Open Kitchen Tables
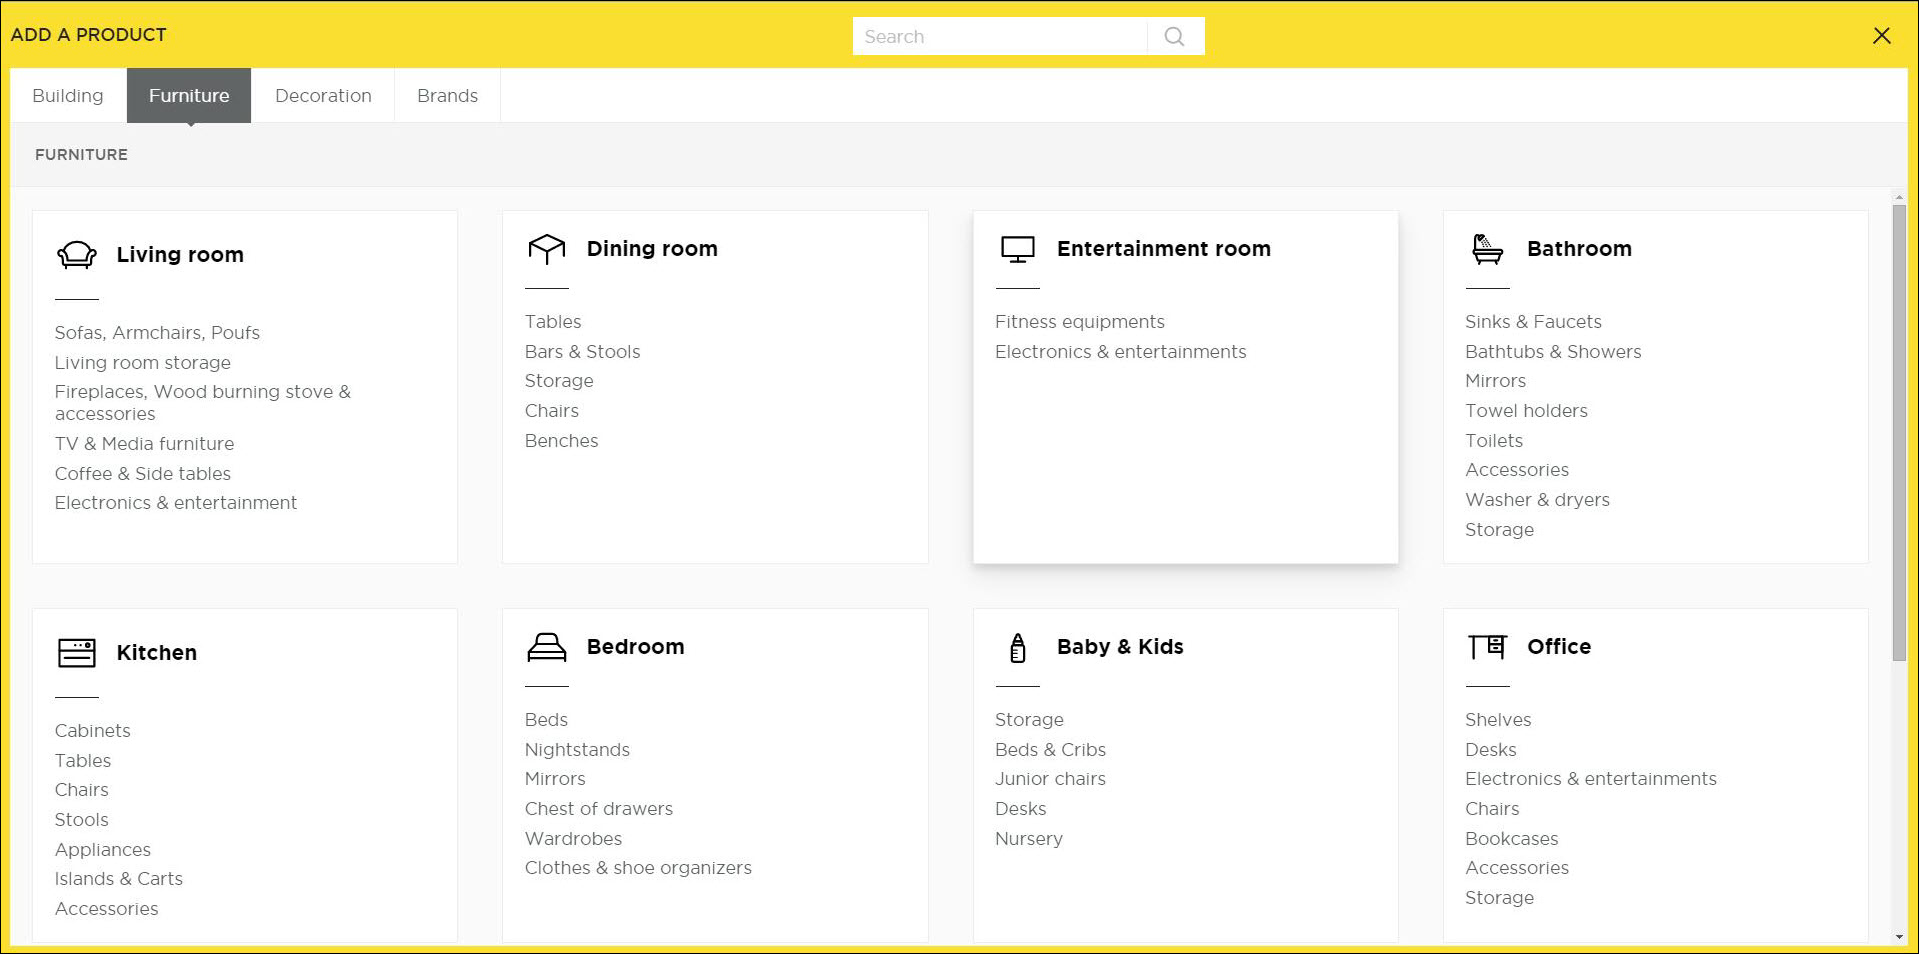This screenshot has width=1919, height=954. point(83,761)
